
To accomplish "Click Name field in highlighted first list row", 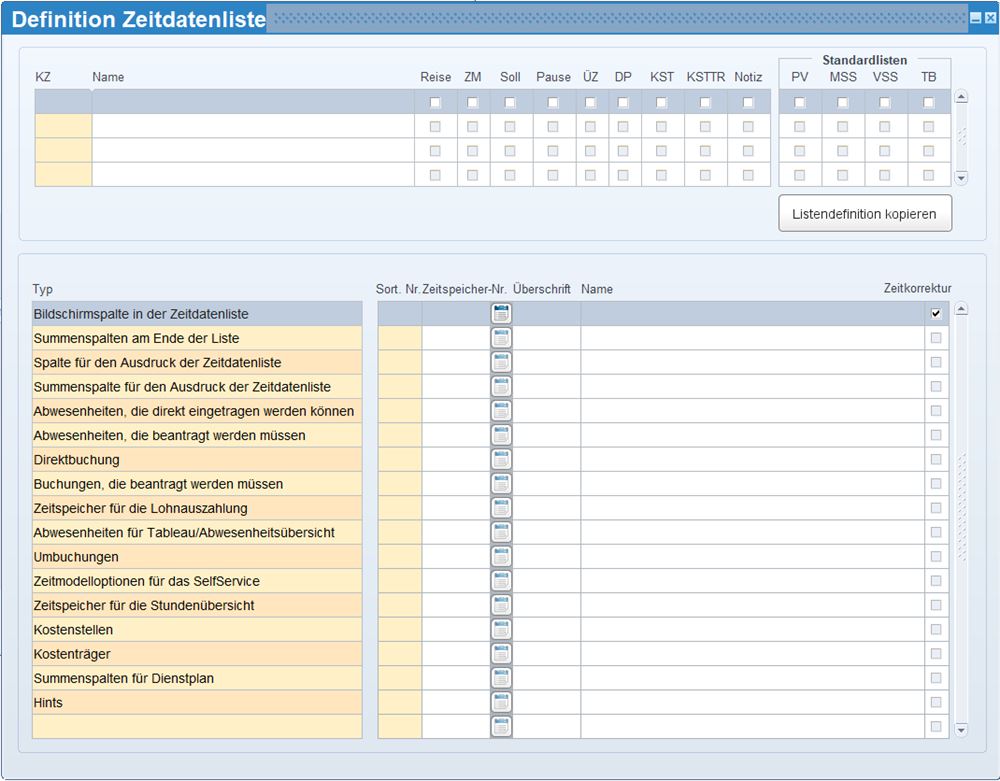I will click(253, 102).
